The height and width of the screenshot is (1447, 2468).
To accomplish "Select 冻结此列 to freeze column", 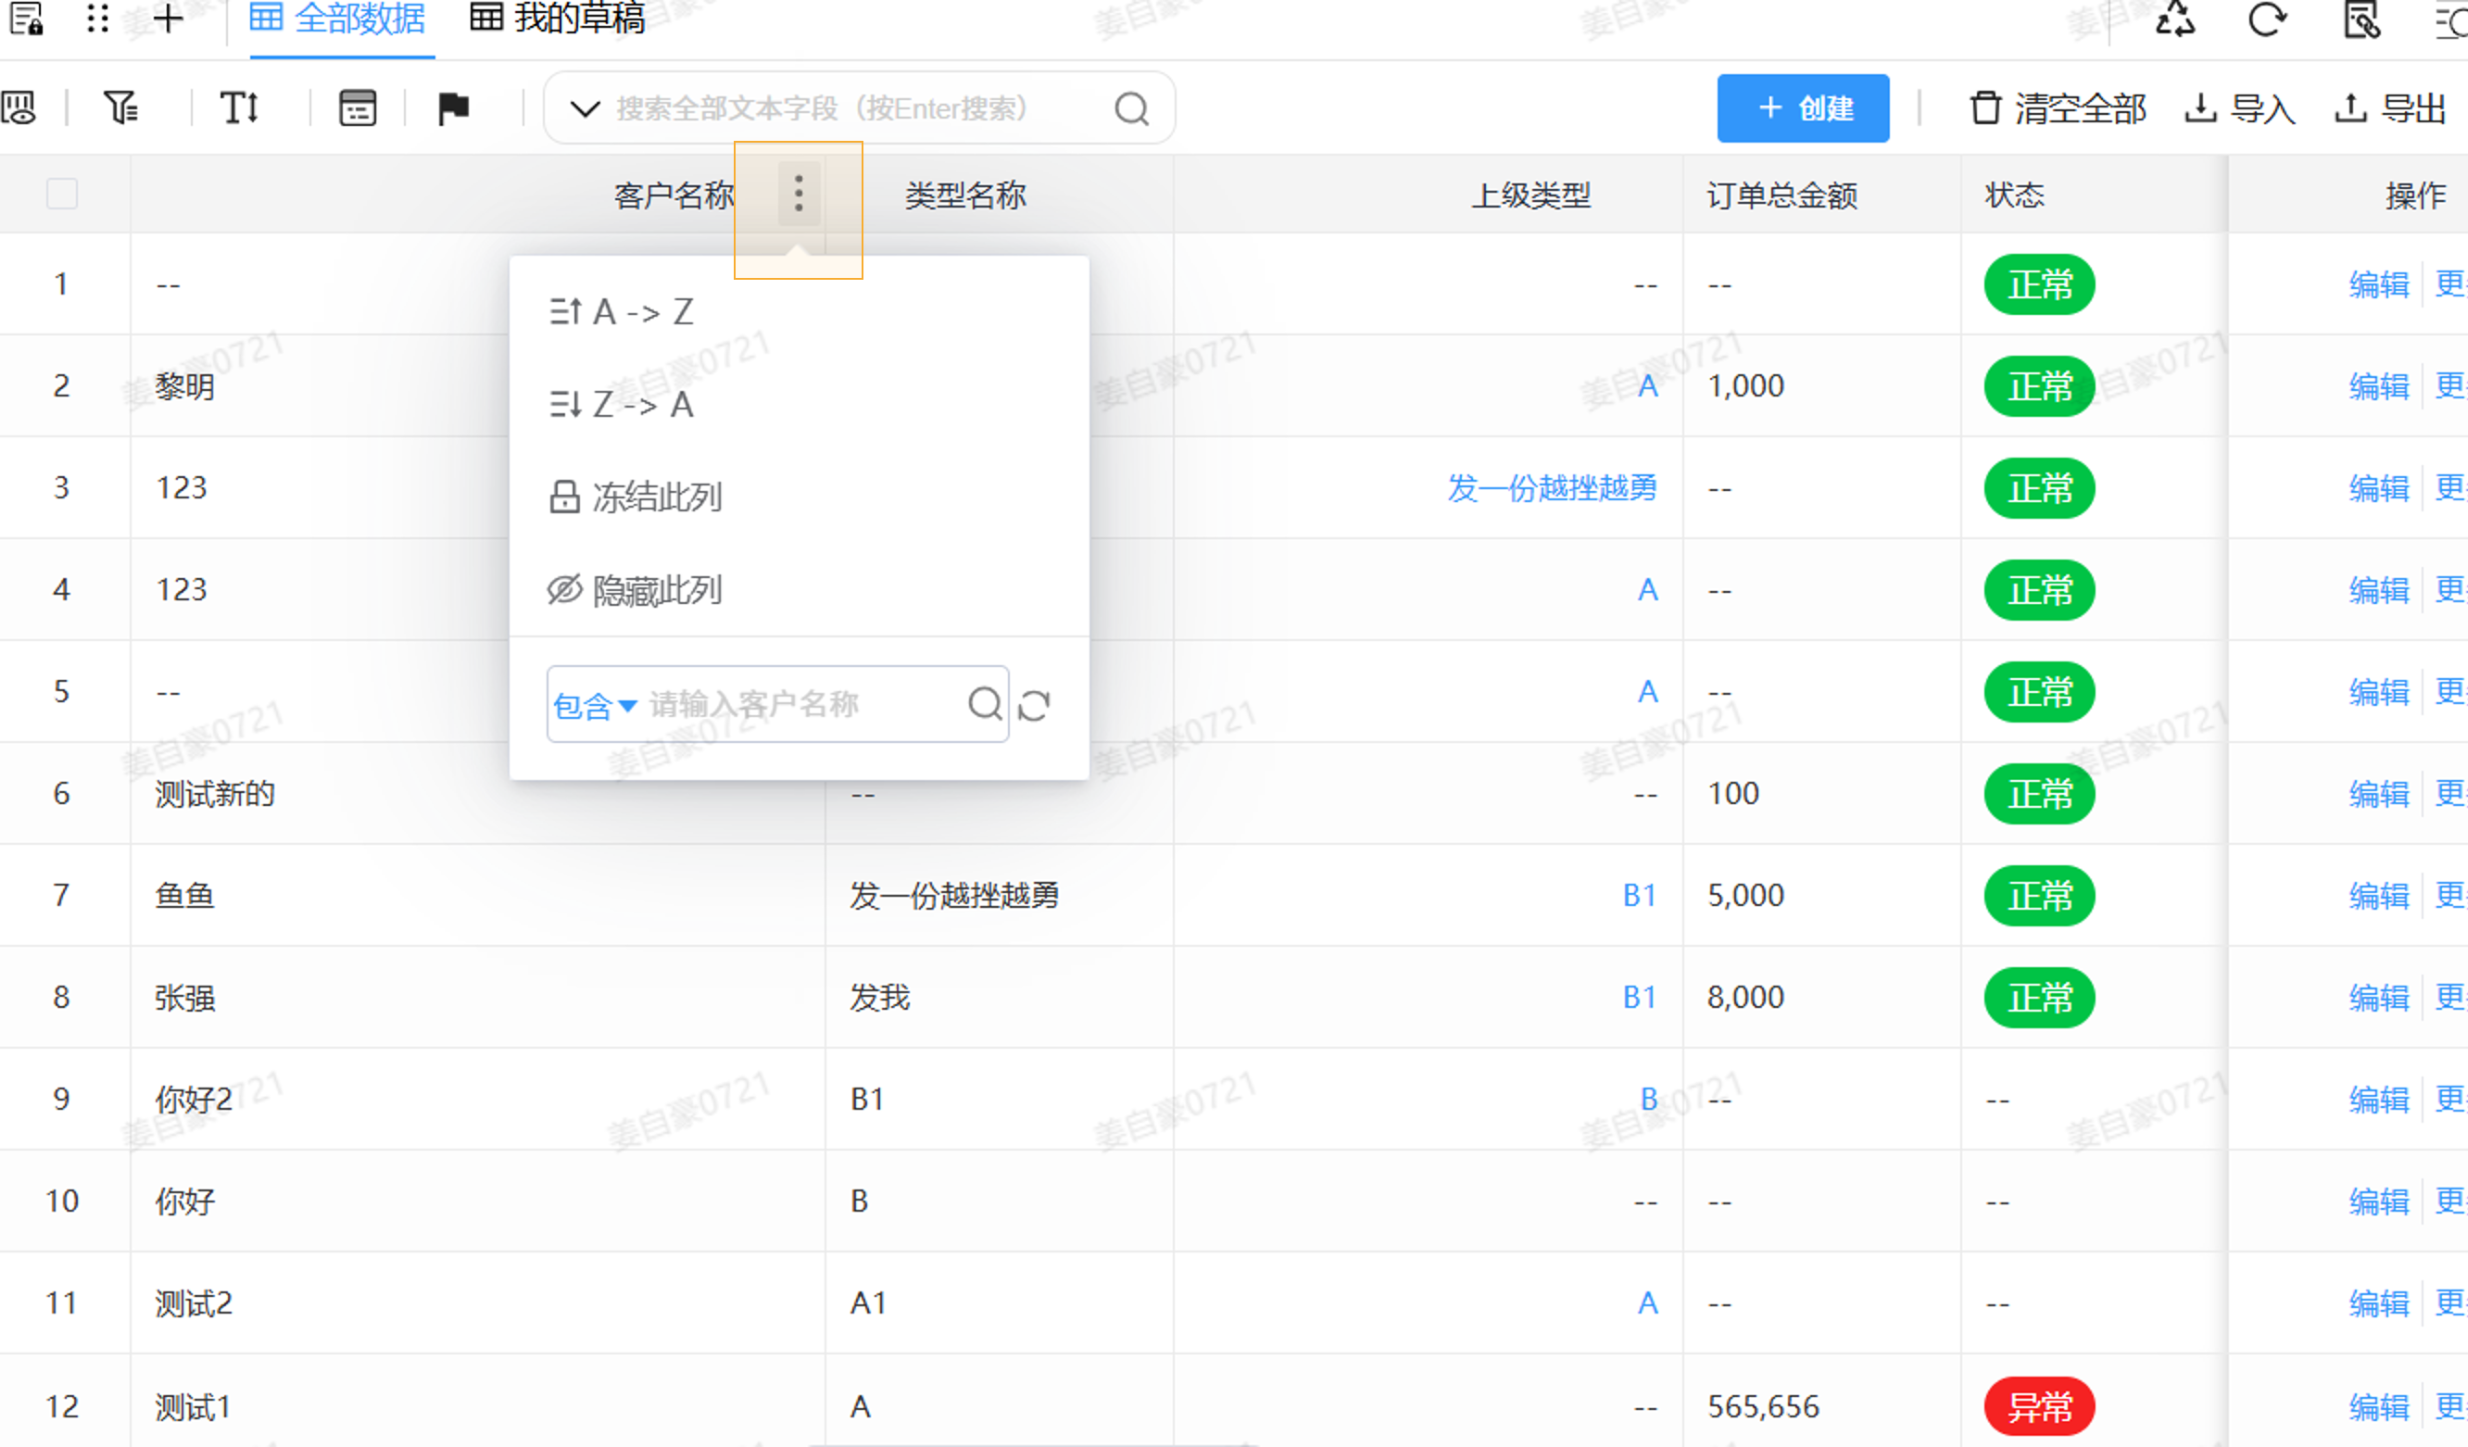I will [635, 497].
